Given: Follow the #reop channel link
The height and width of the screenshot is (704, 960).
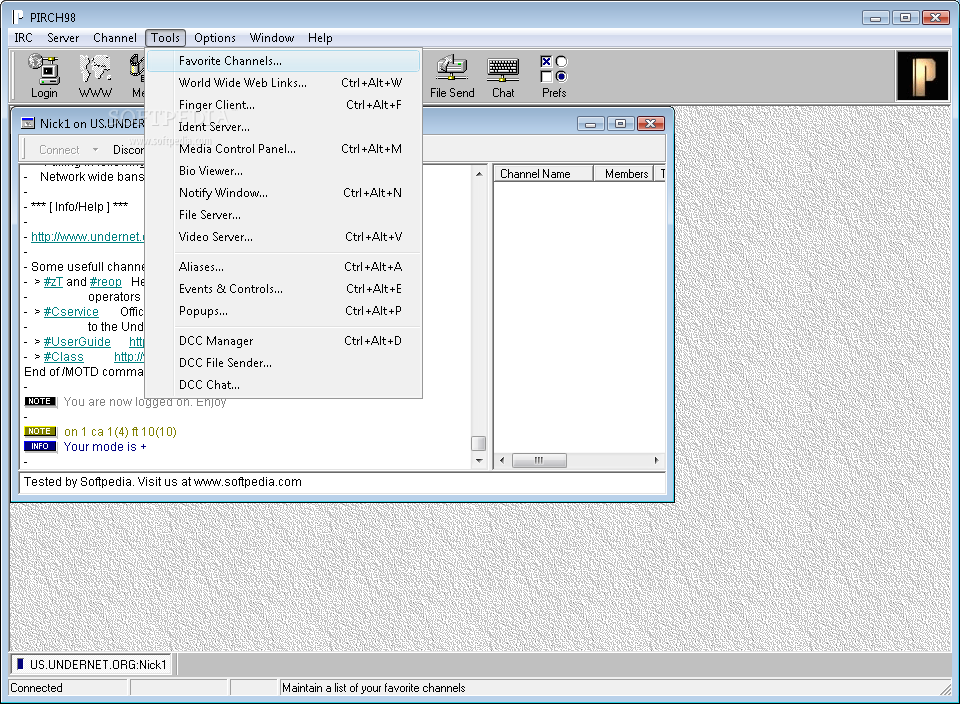Looking at the screenshot, I should tap(105, 282).
